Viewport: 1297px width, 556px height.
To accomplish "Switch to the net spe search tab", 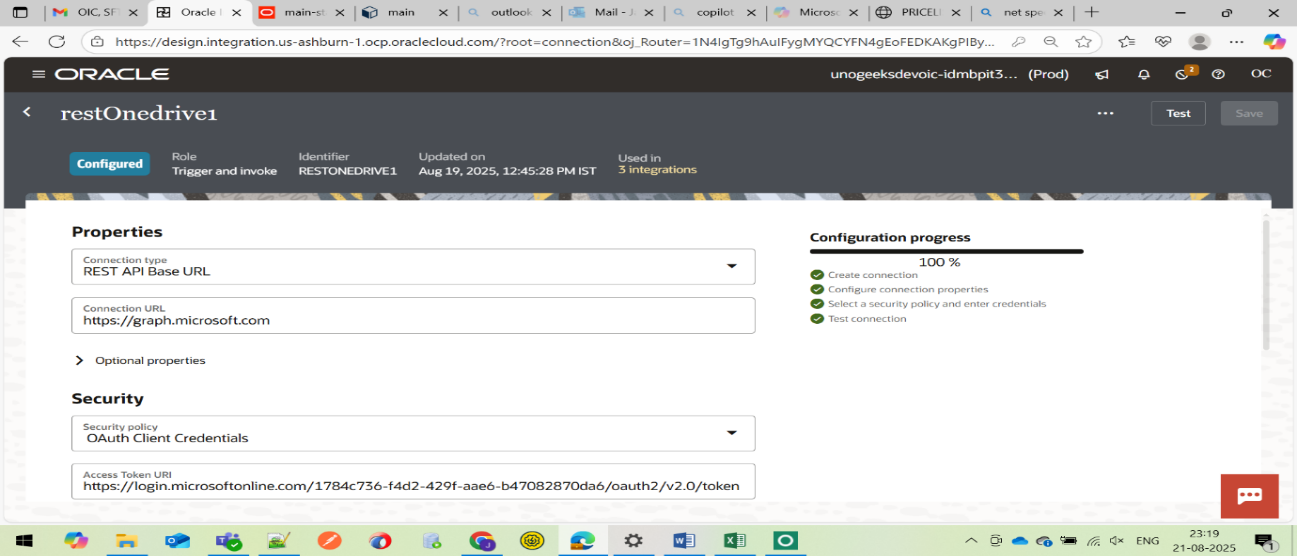I will pos(1022,12).
